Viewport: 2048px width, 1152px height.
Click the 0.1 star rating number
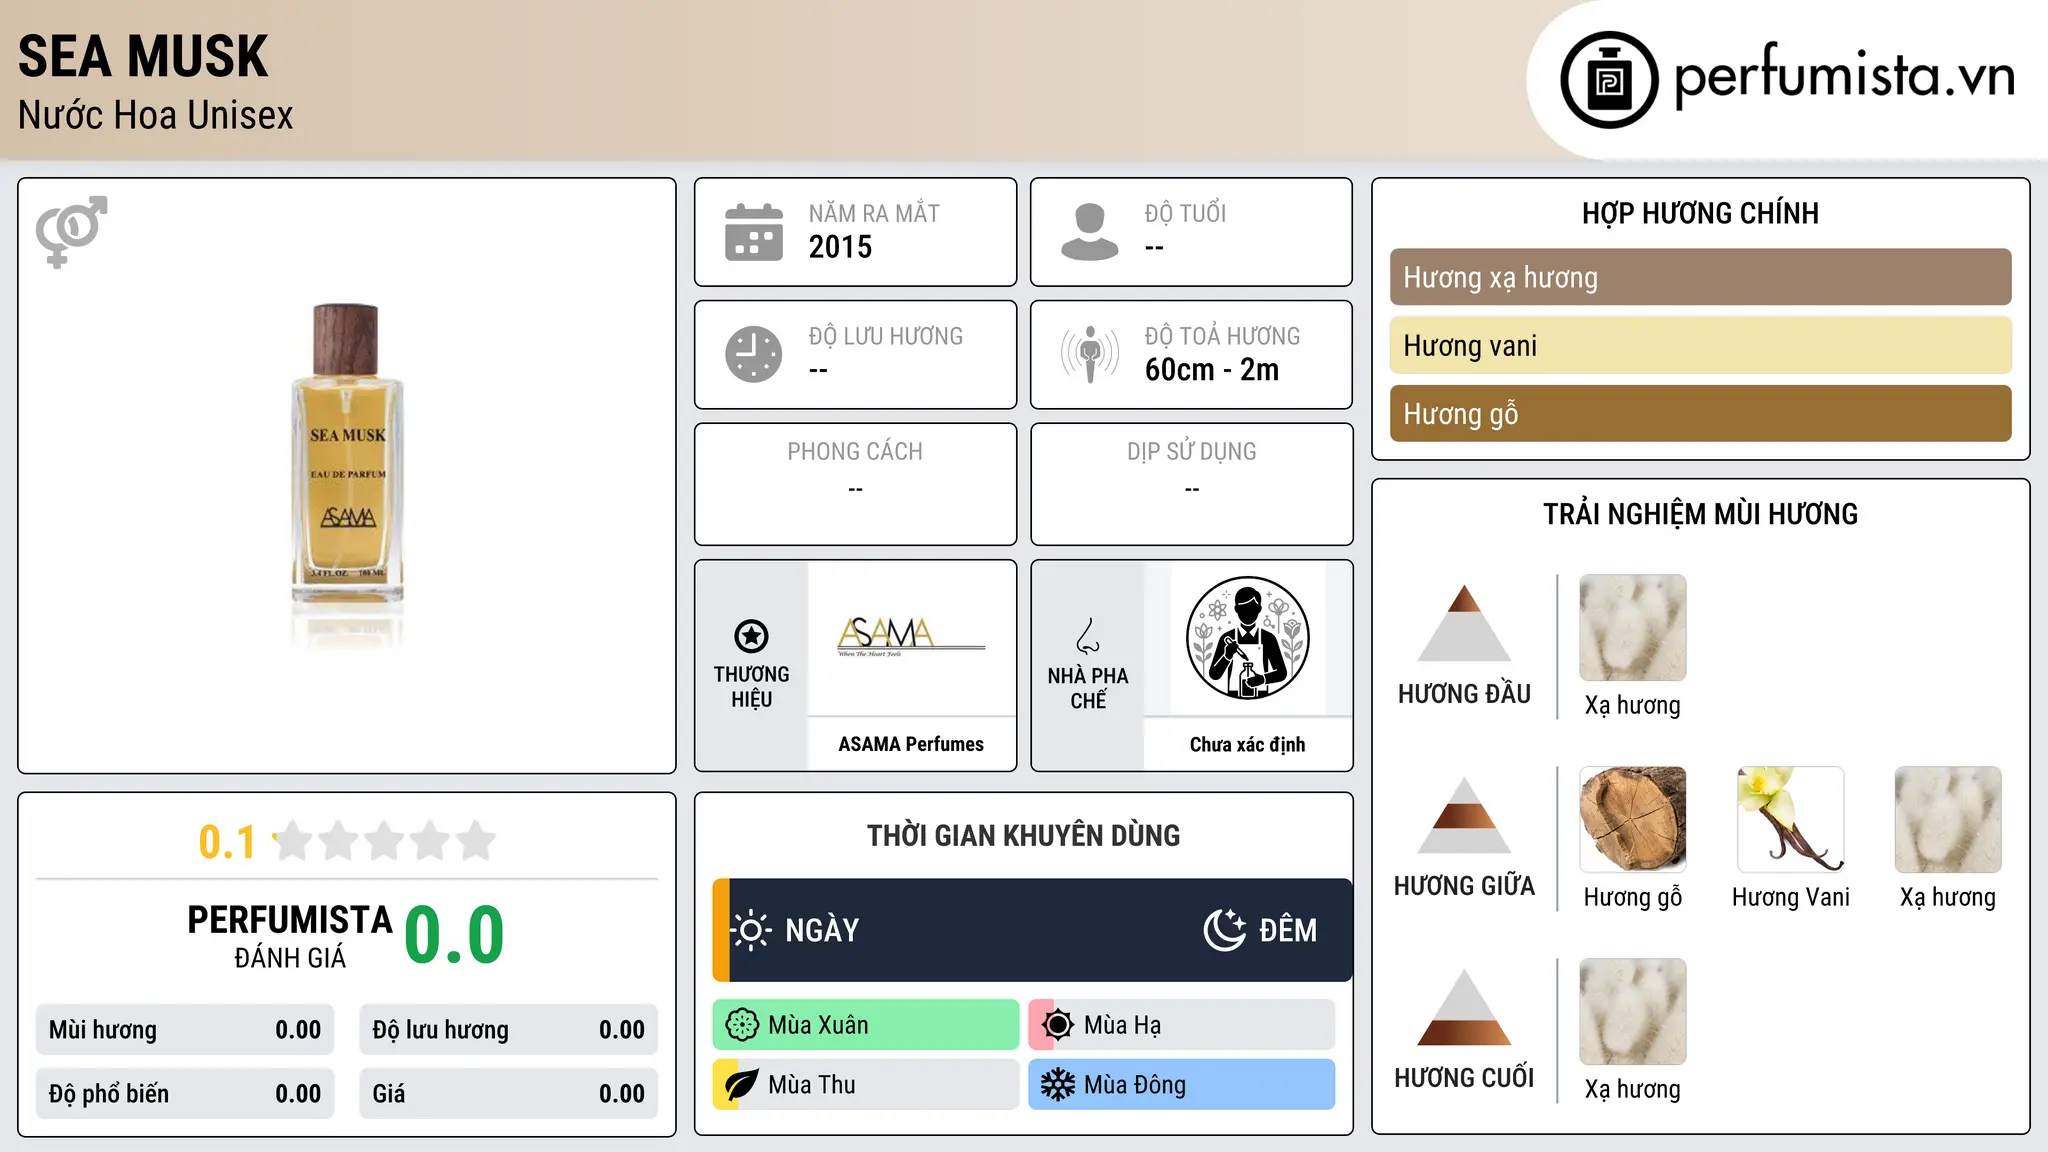coord(227,842)
